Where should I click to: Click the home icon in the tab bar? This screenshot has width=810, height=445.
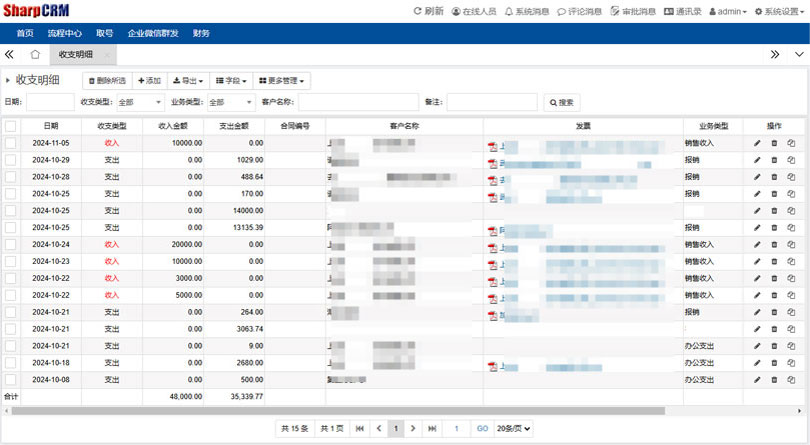click(x=35, y=54)
